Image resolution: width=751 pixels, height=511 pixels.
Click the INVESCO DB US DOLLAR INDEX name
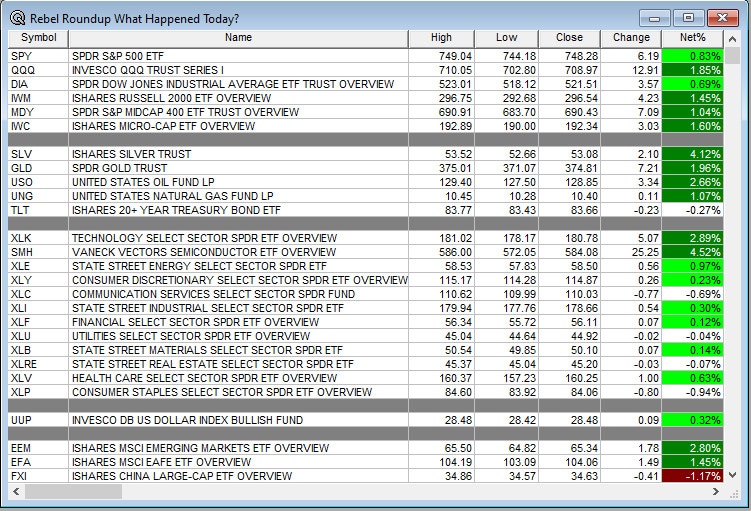187,420
